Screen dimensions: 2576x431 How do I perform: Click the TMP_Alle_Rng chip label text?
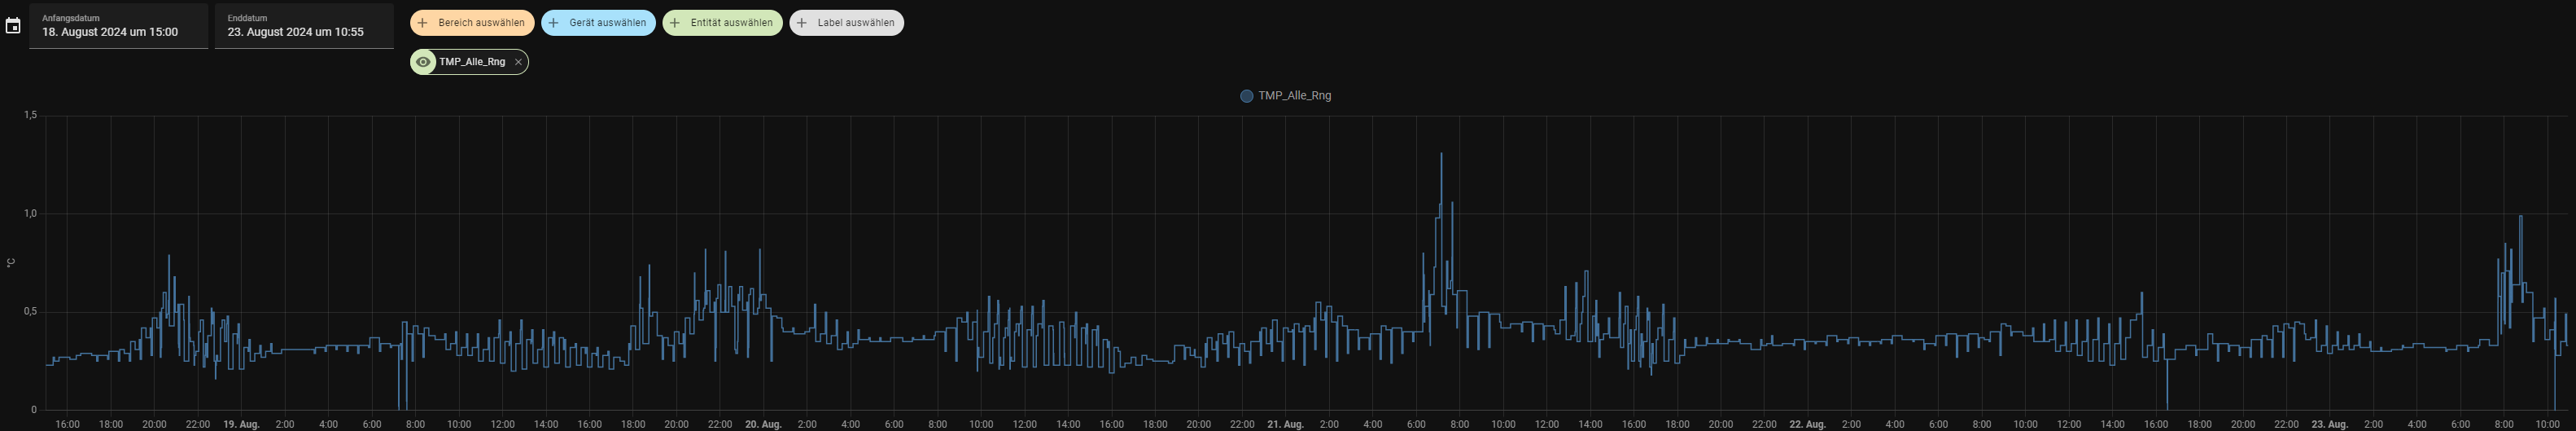472,62
